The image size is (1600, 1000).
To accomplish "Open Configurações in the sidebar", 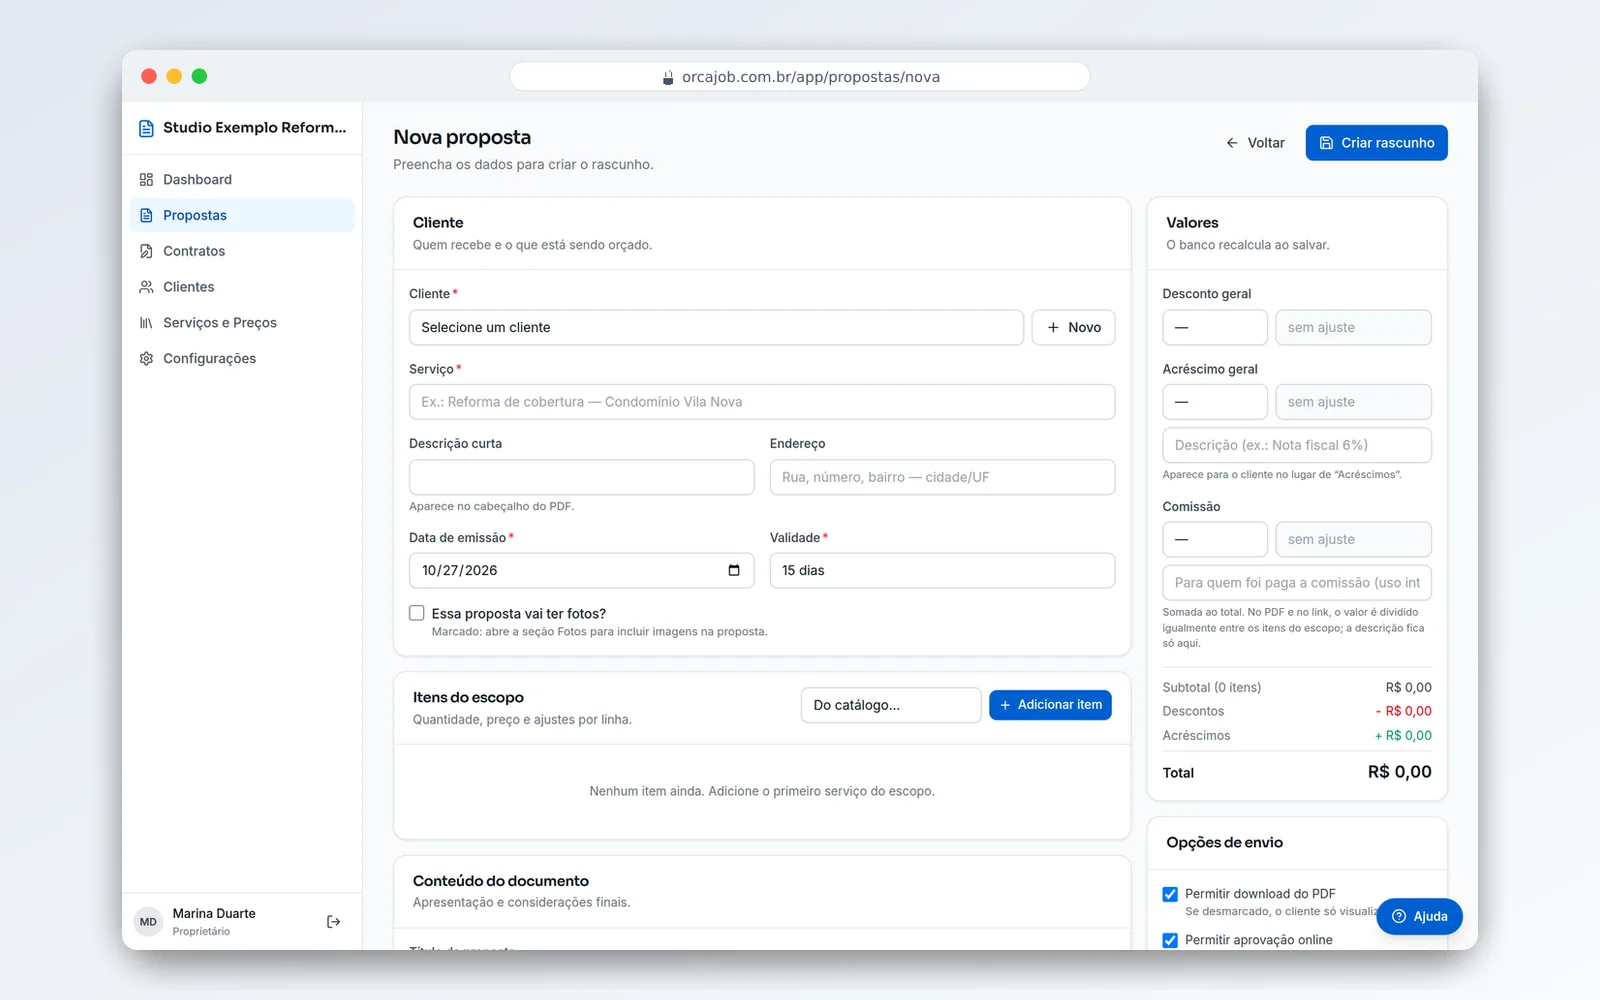I will point(242,359).
